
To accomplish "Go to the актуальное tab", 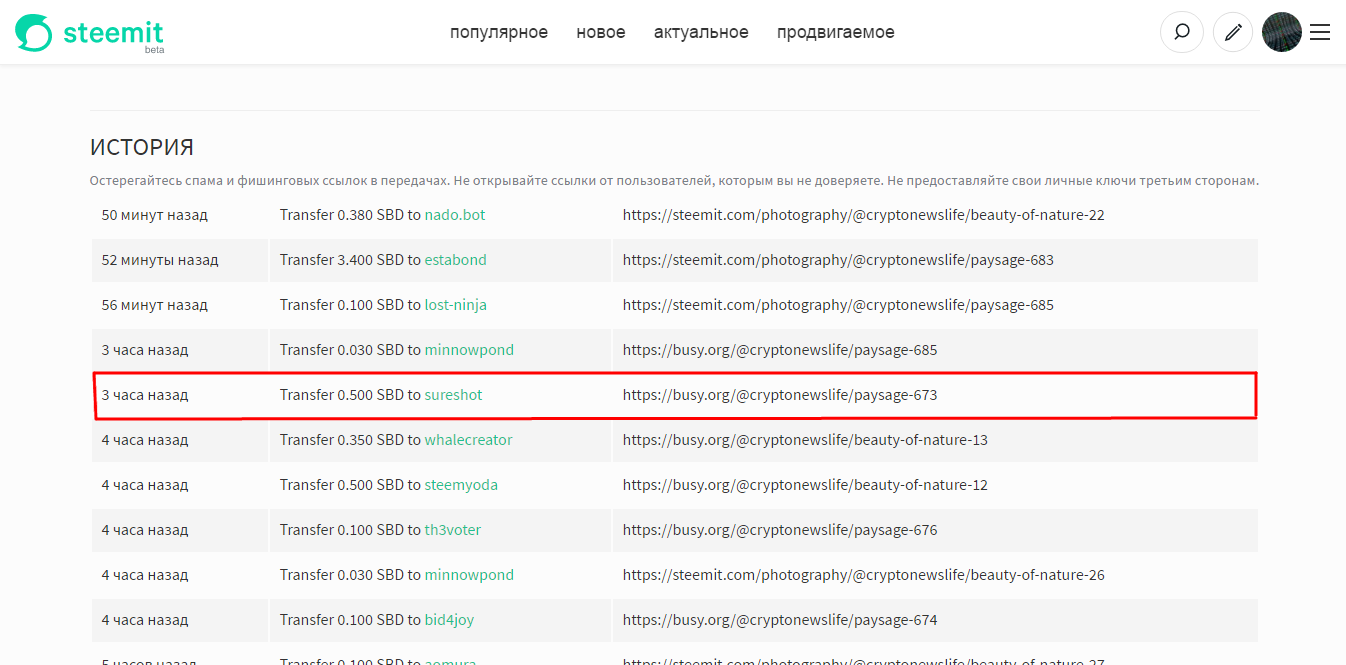I will [701, 32].
